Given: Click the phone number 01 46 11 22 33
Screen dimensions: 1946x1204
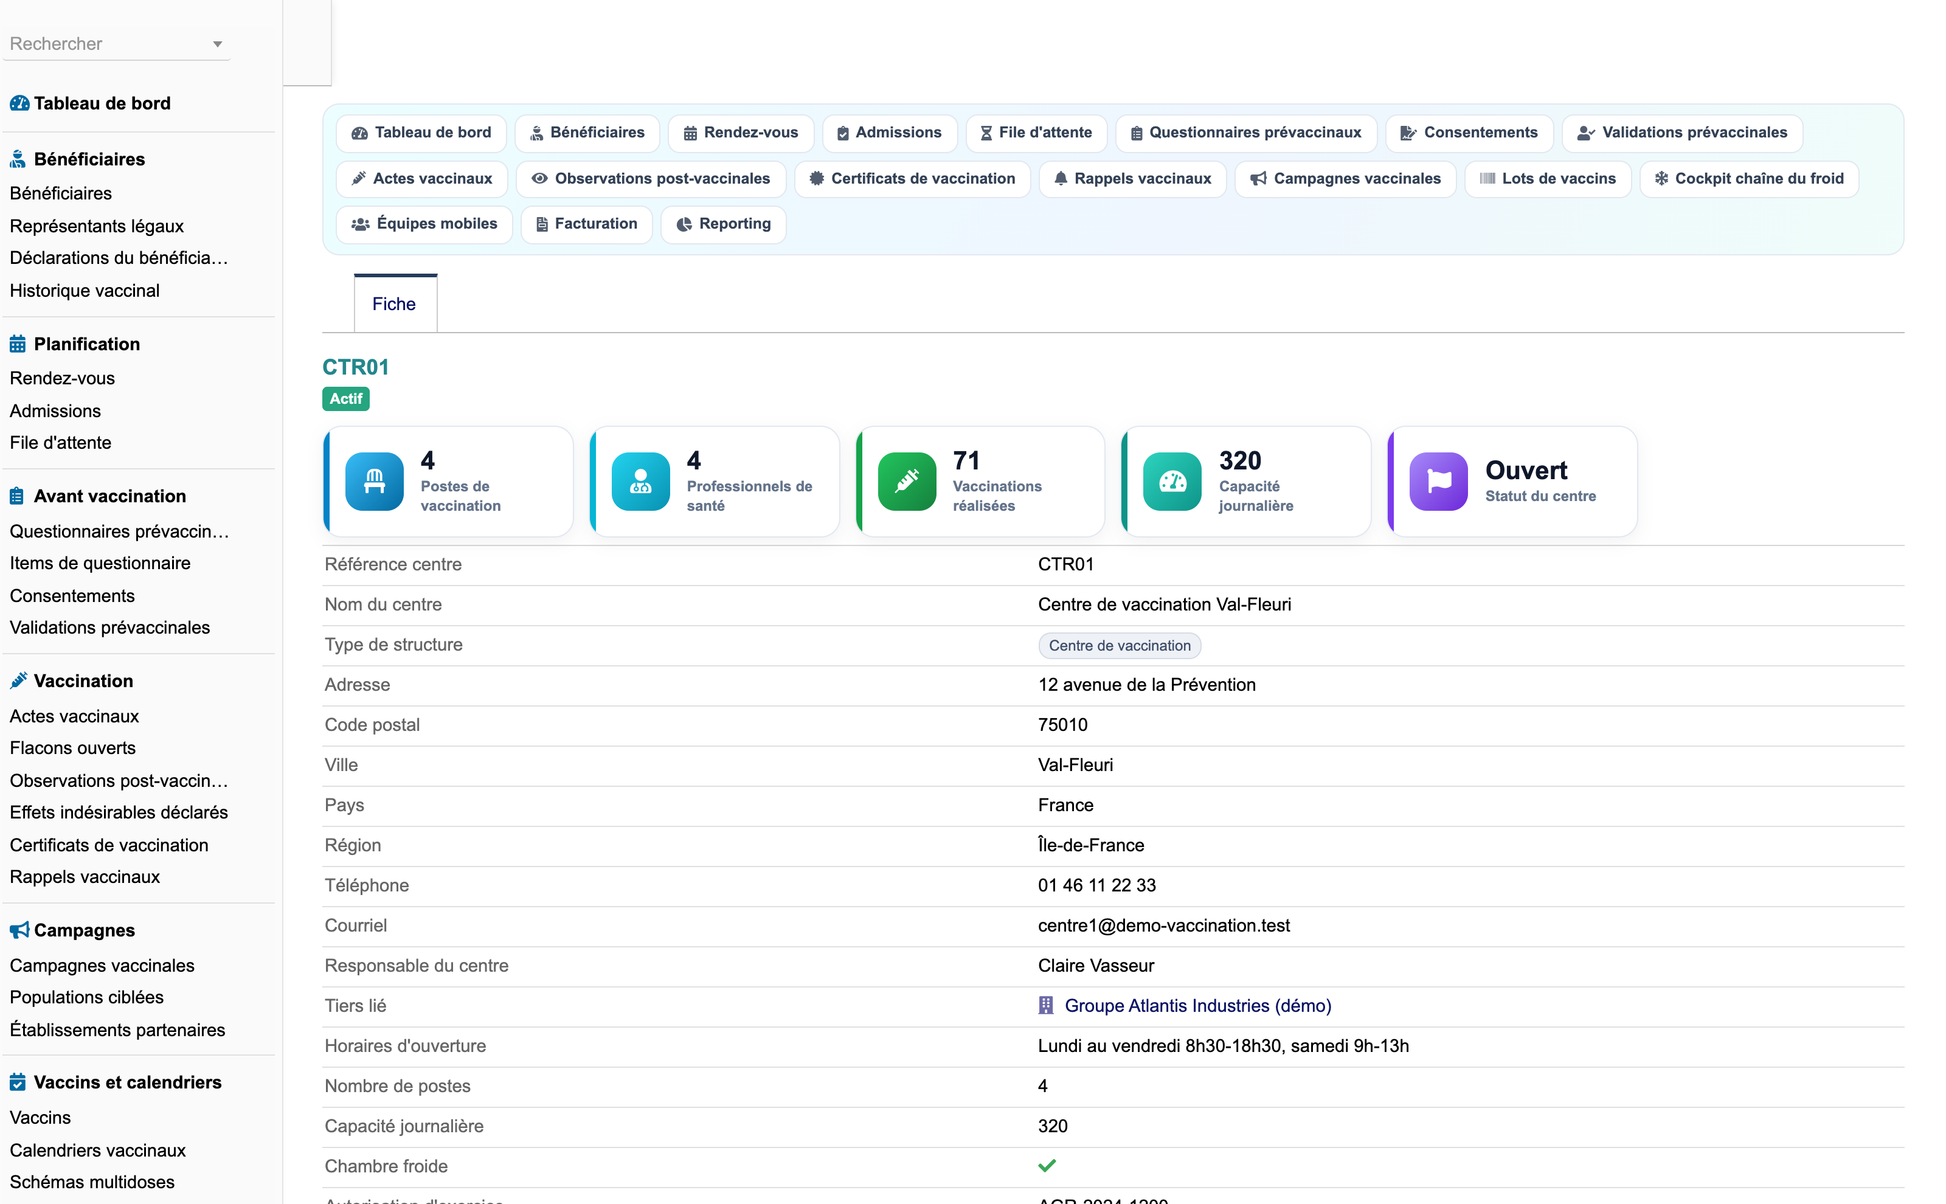Looking at the screenshot, I should click(1097, 886).
